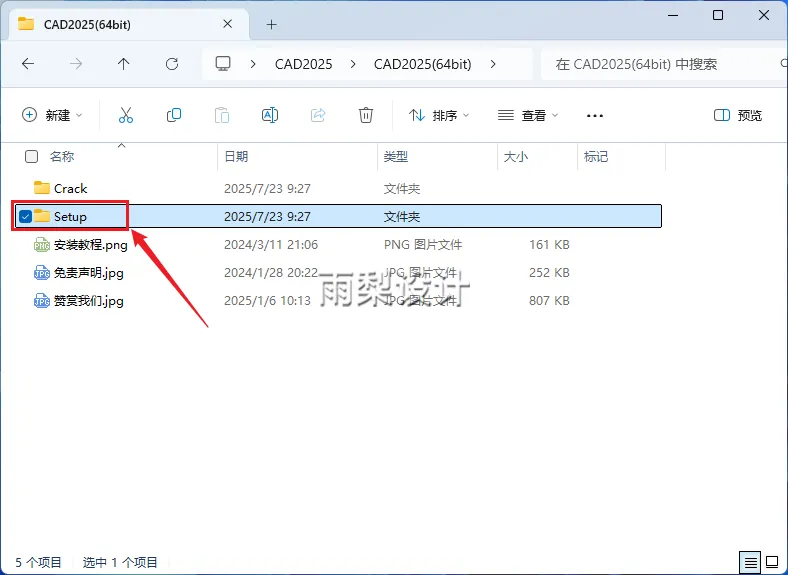Open the See more ellipsis menu
The image size is (788, 575).
pyautogui.click(x=595, y=116)
